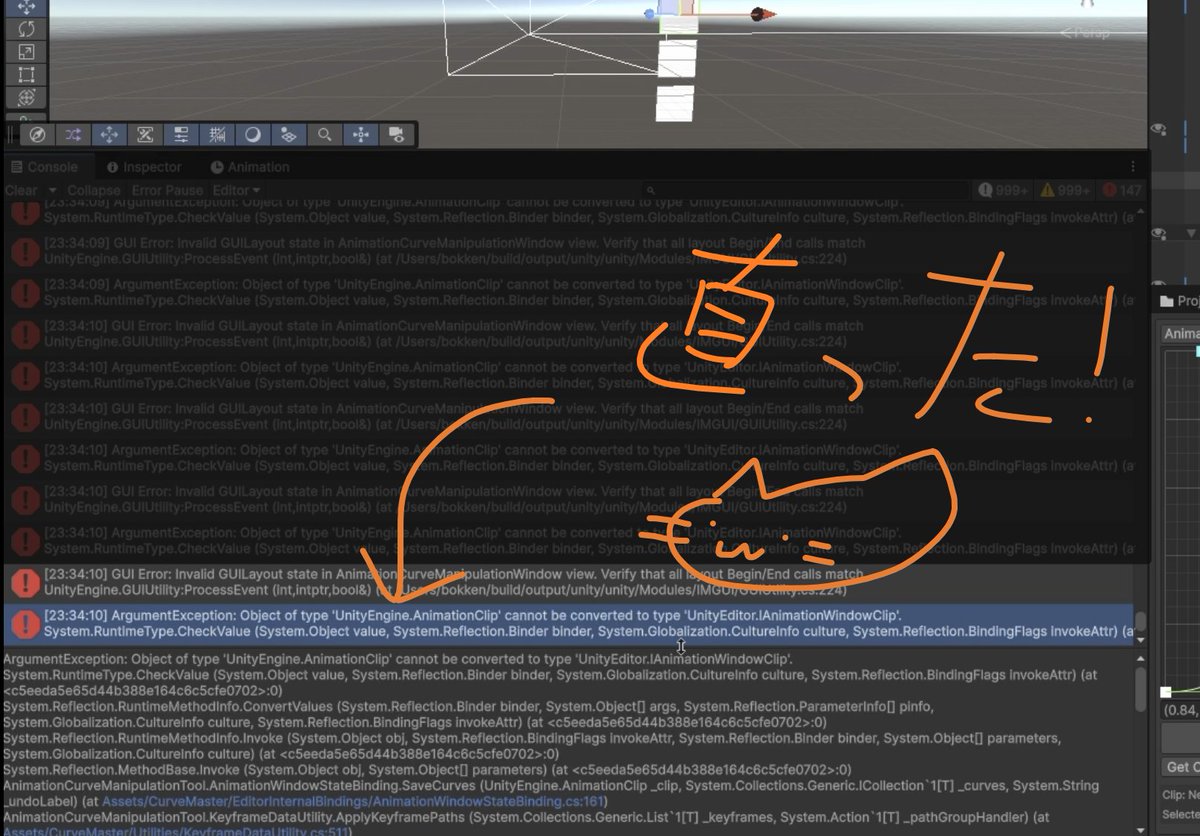Click the shuffle arrows overlay icon
Screen dimensions: 1200x836
click(x=73, y=134)
